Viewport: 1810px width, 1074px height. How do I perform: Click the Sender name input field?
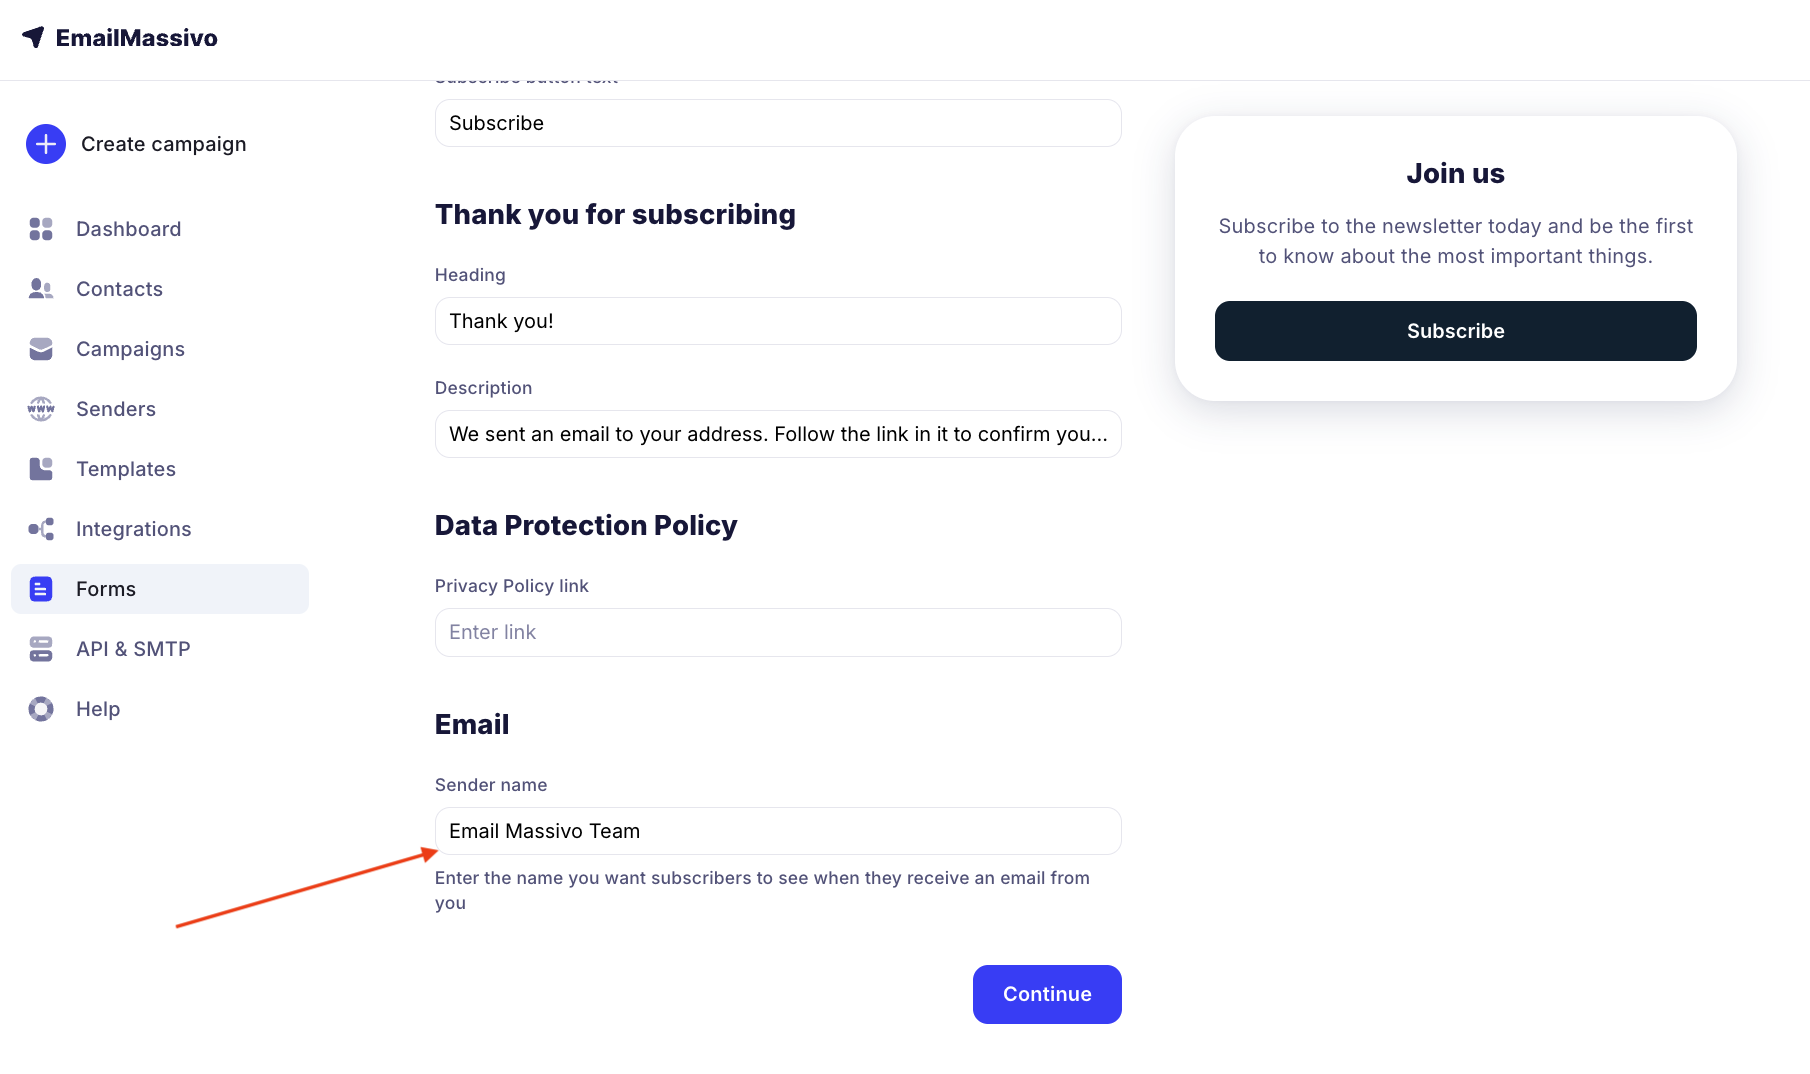tap(778, 831)
